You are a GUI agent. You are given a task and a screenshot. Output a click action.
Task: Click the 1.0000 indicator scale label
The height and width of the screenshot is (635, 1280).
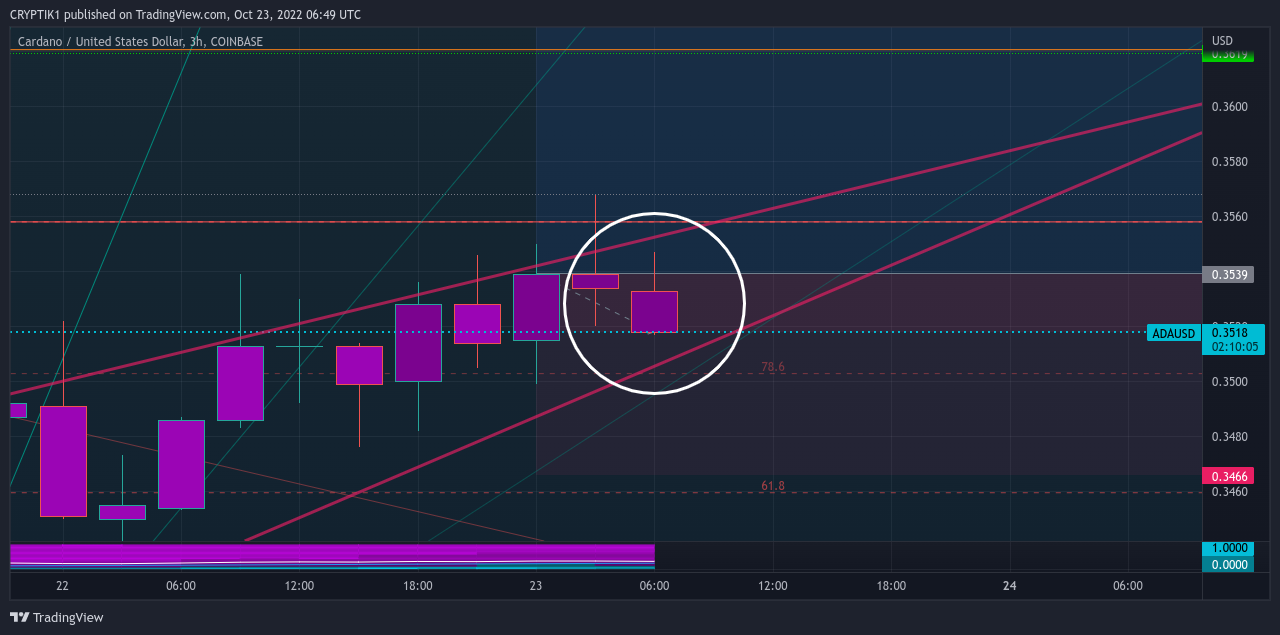[1227, 548]
